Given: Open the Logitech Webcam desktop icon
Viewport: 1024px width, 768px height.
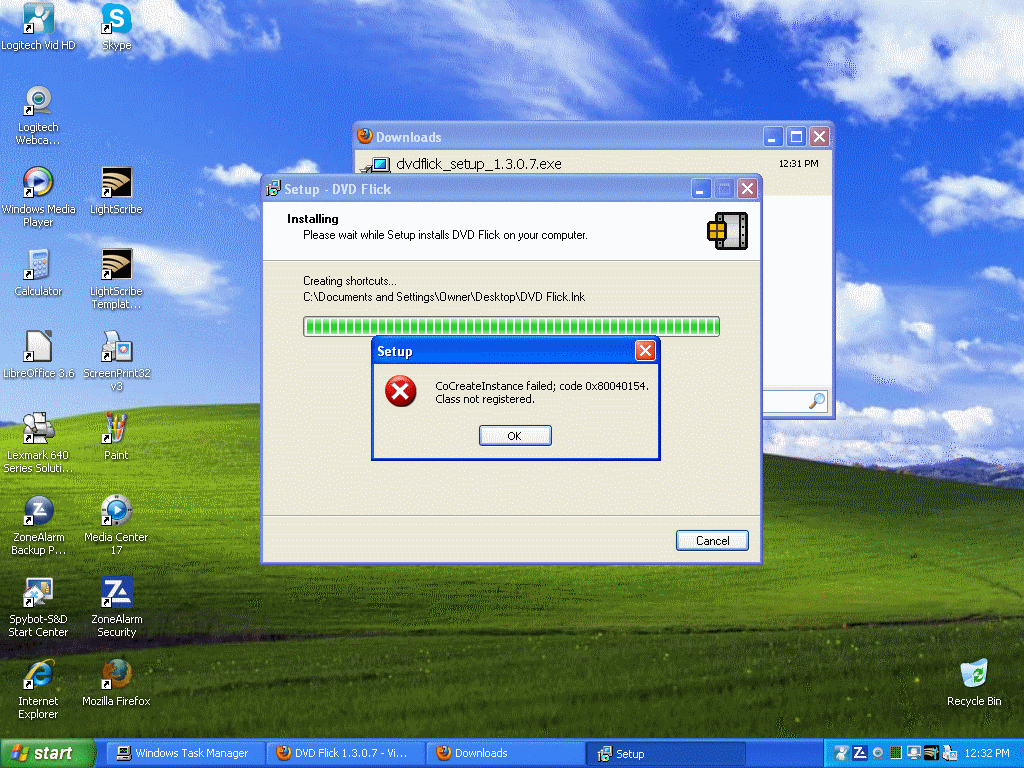Looking at the screenshot, I should point(38,116).
